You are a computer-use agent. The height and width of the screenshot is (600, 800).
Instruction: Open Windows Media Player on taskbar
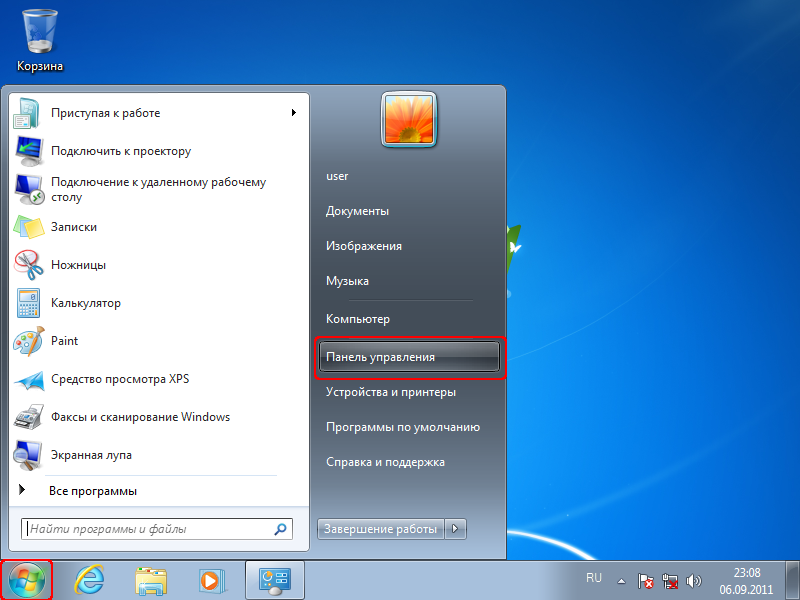[210, 581]
